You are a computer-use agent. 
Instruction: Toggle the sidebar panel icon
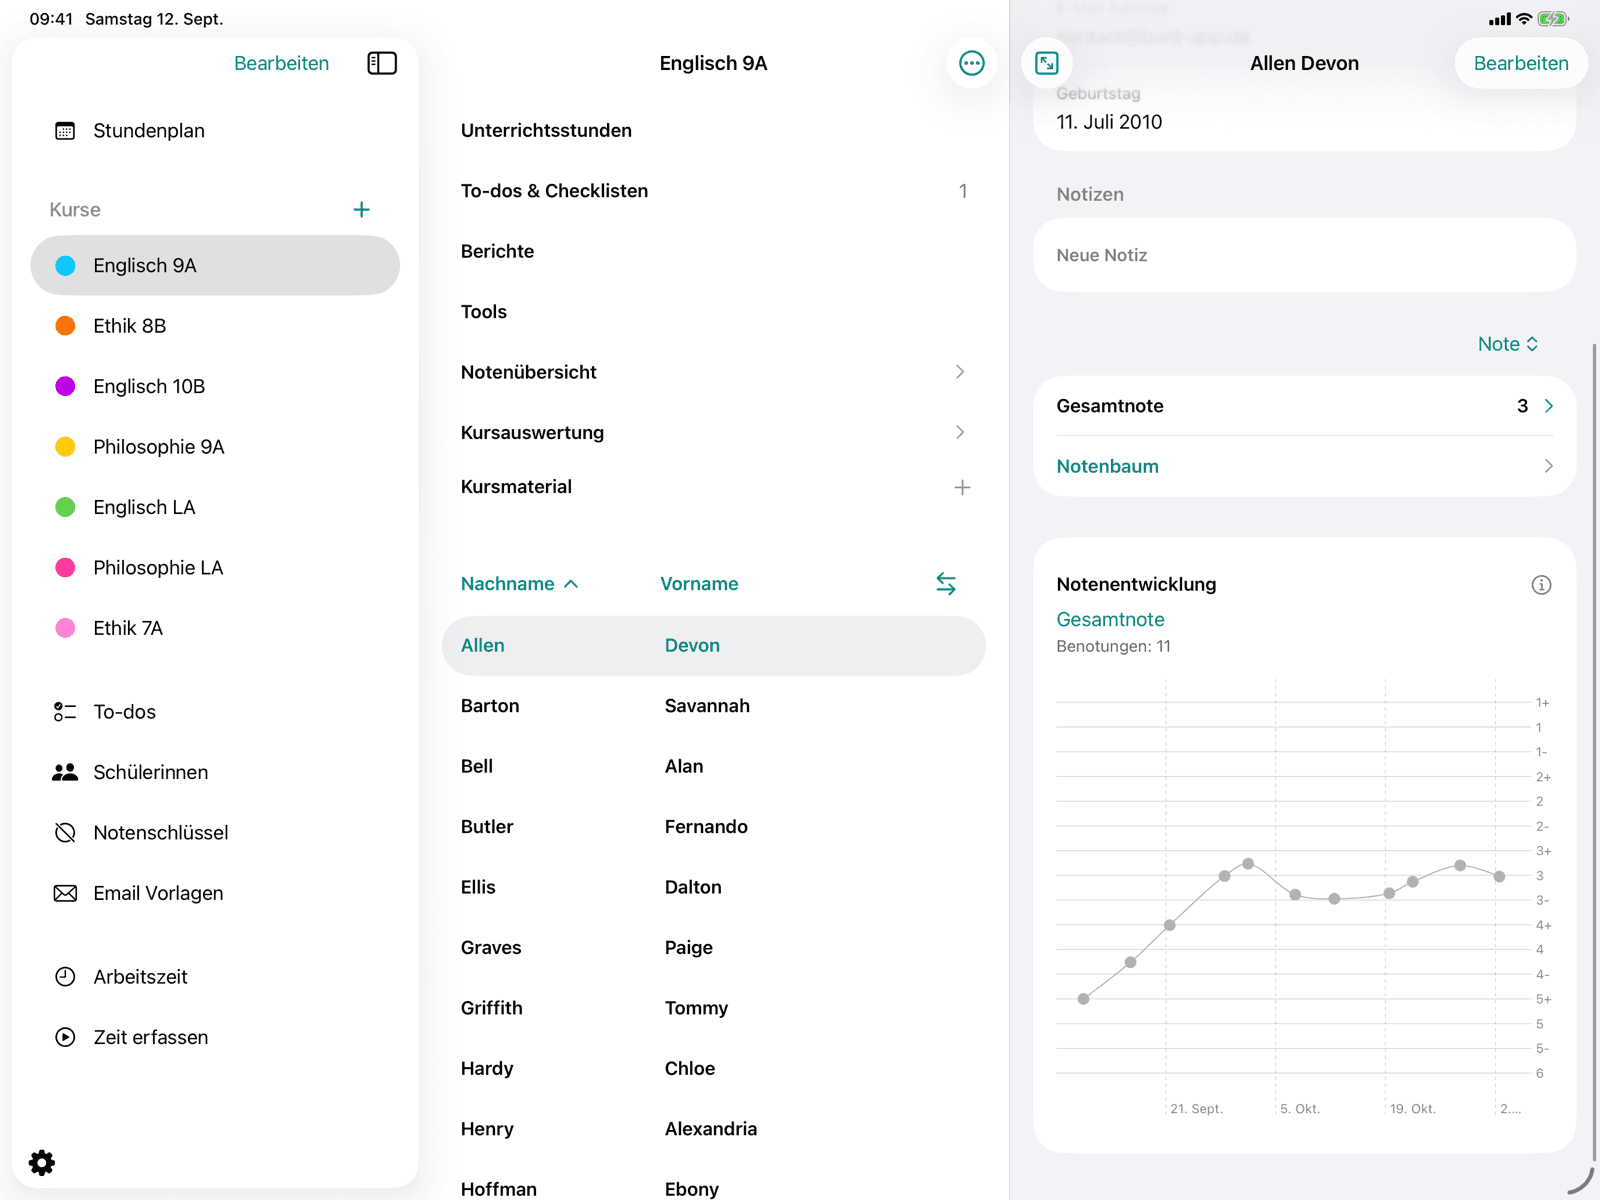click(382, 63)
